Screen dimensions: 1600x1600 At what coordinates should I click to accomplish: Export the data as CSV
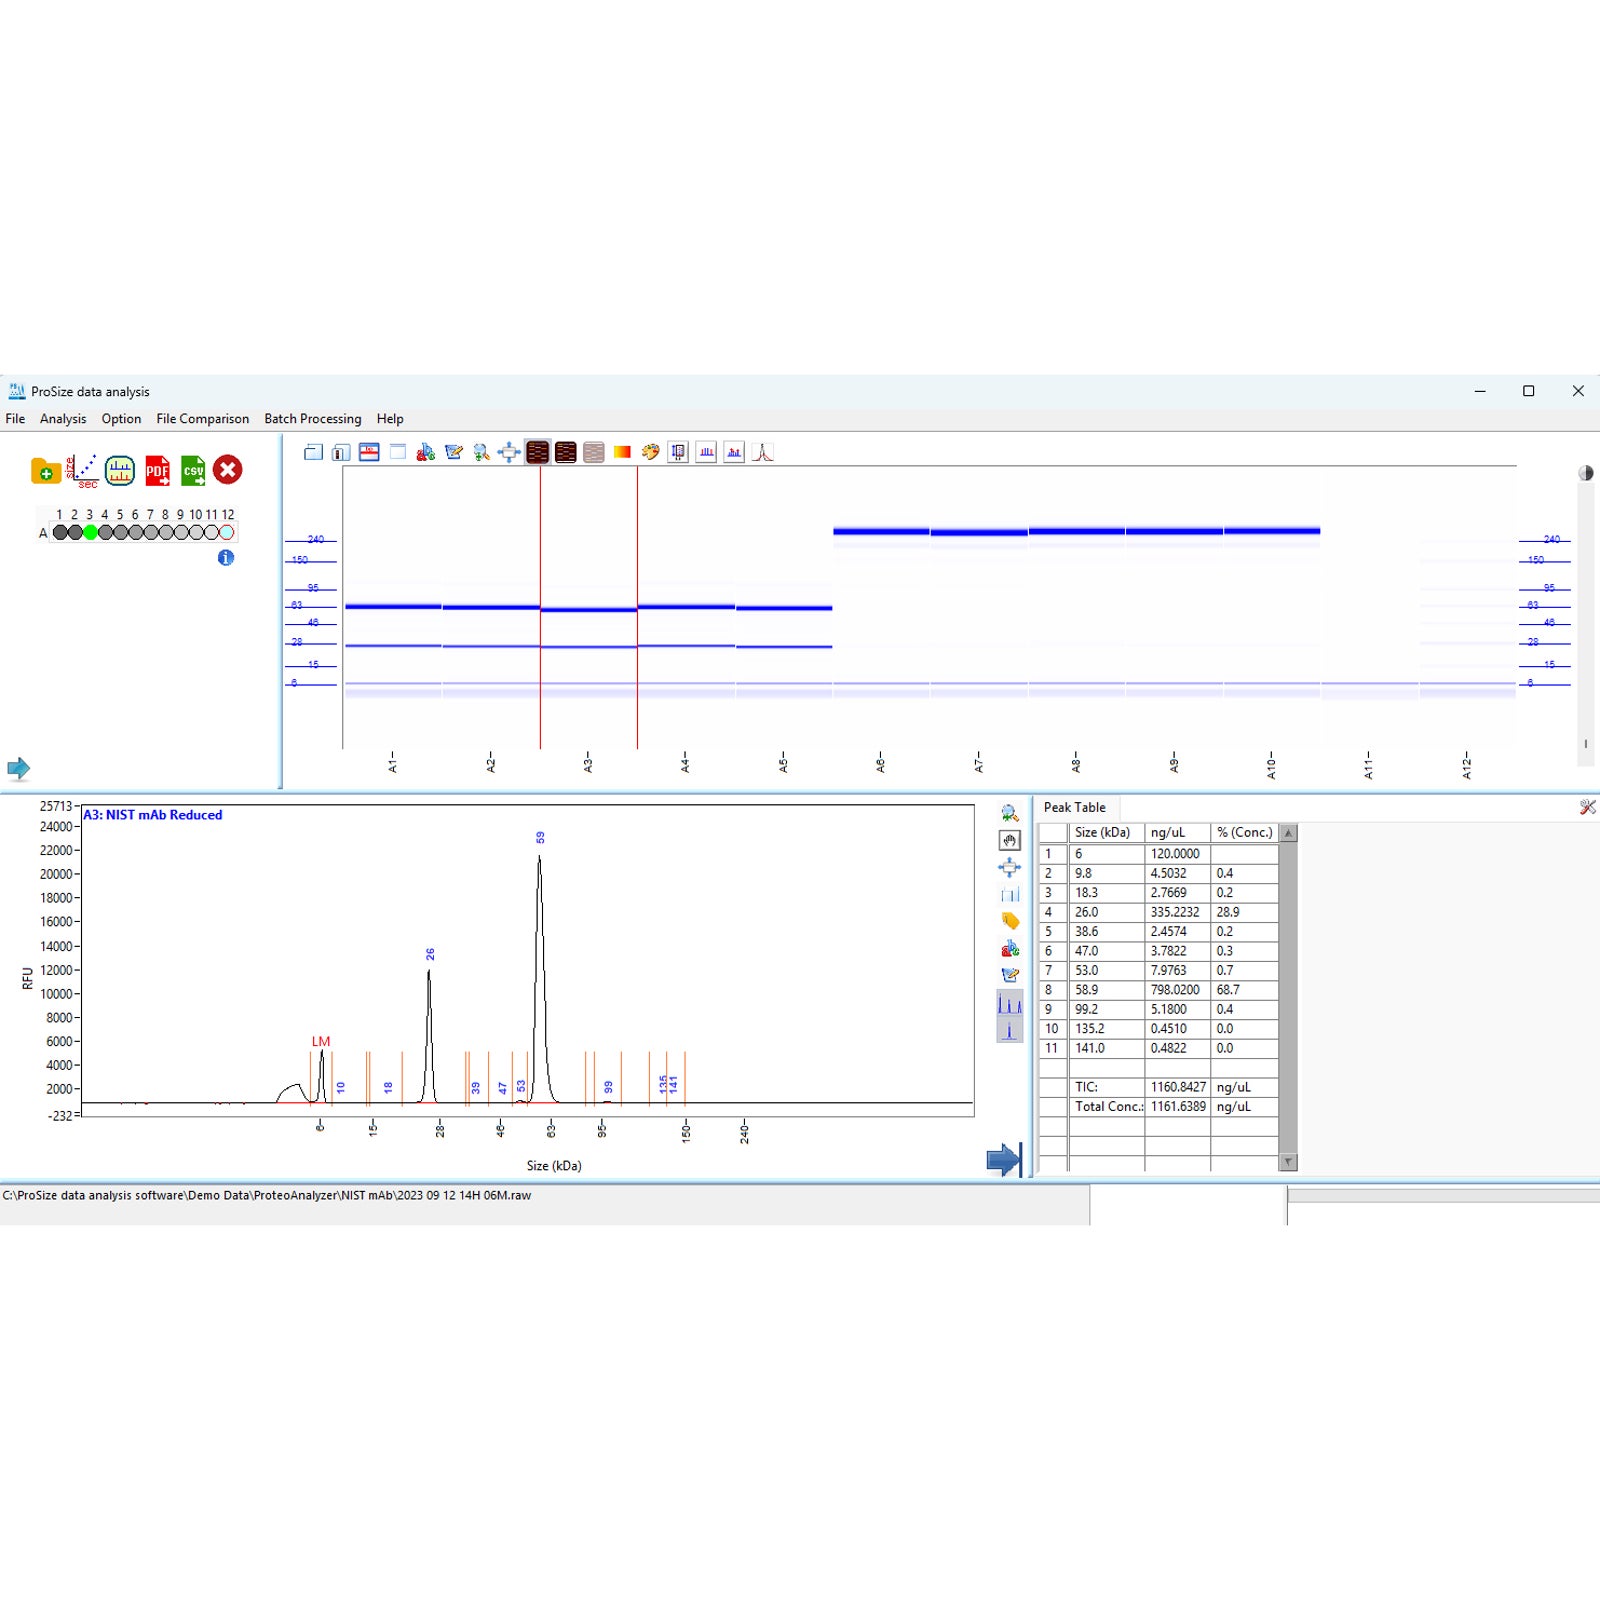(x=193, y=471)
